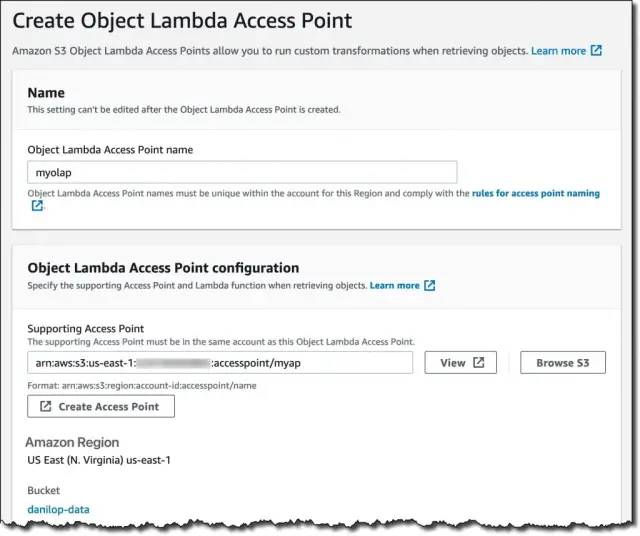
Task: Click external icon after access point naming rules
Action: (37, 207)
